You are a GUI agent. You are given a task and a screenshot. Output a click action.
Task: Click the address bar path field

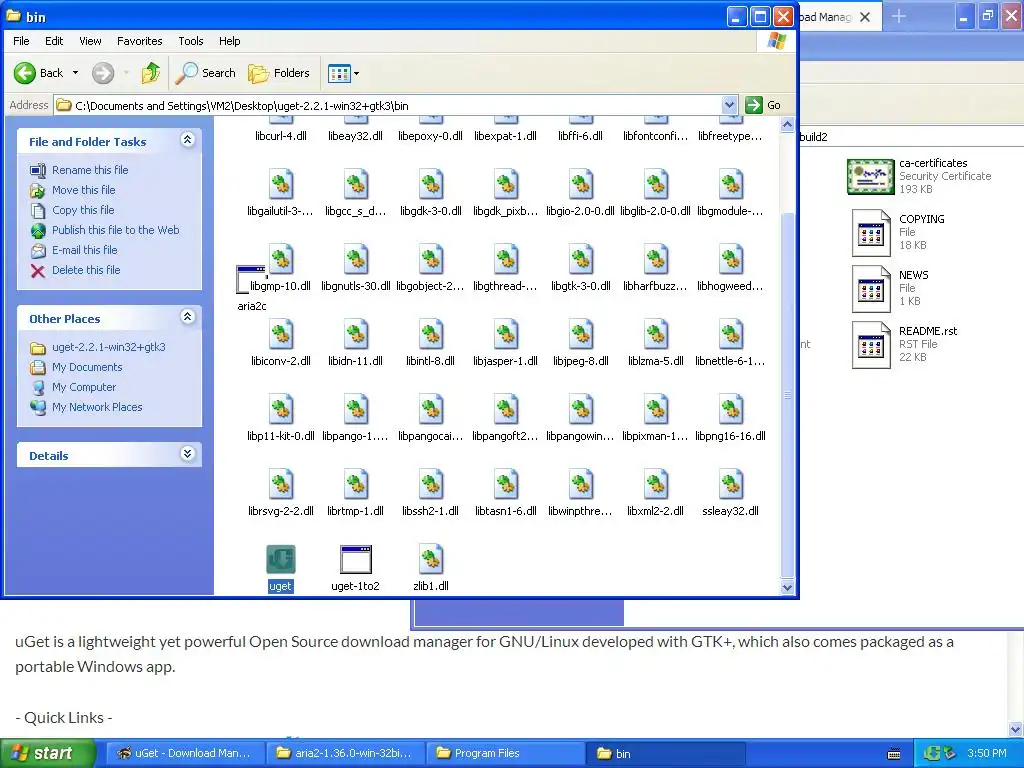pos(396,106)
